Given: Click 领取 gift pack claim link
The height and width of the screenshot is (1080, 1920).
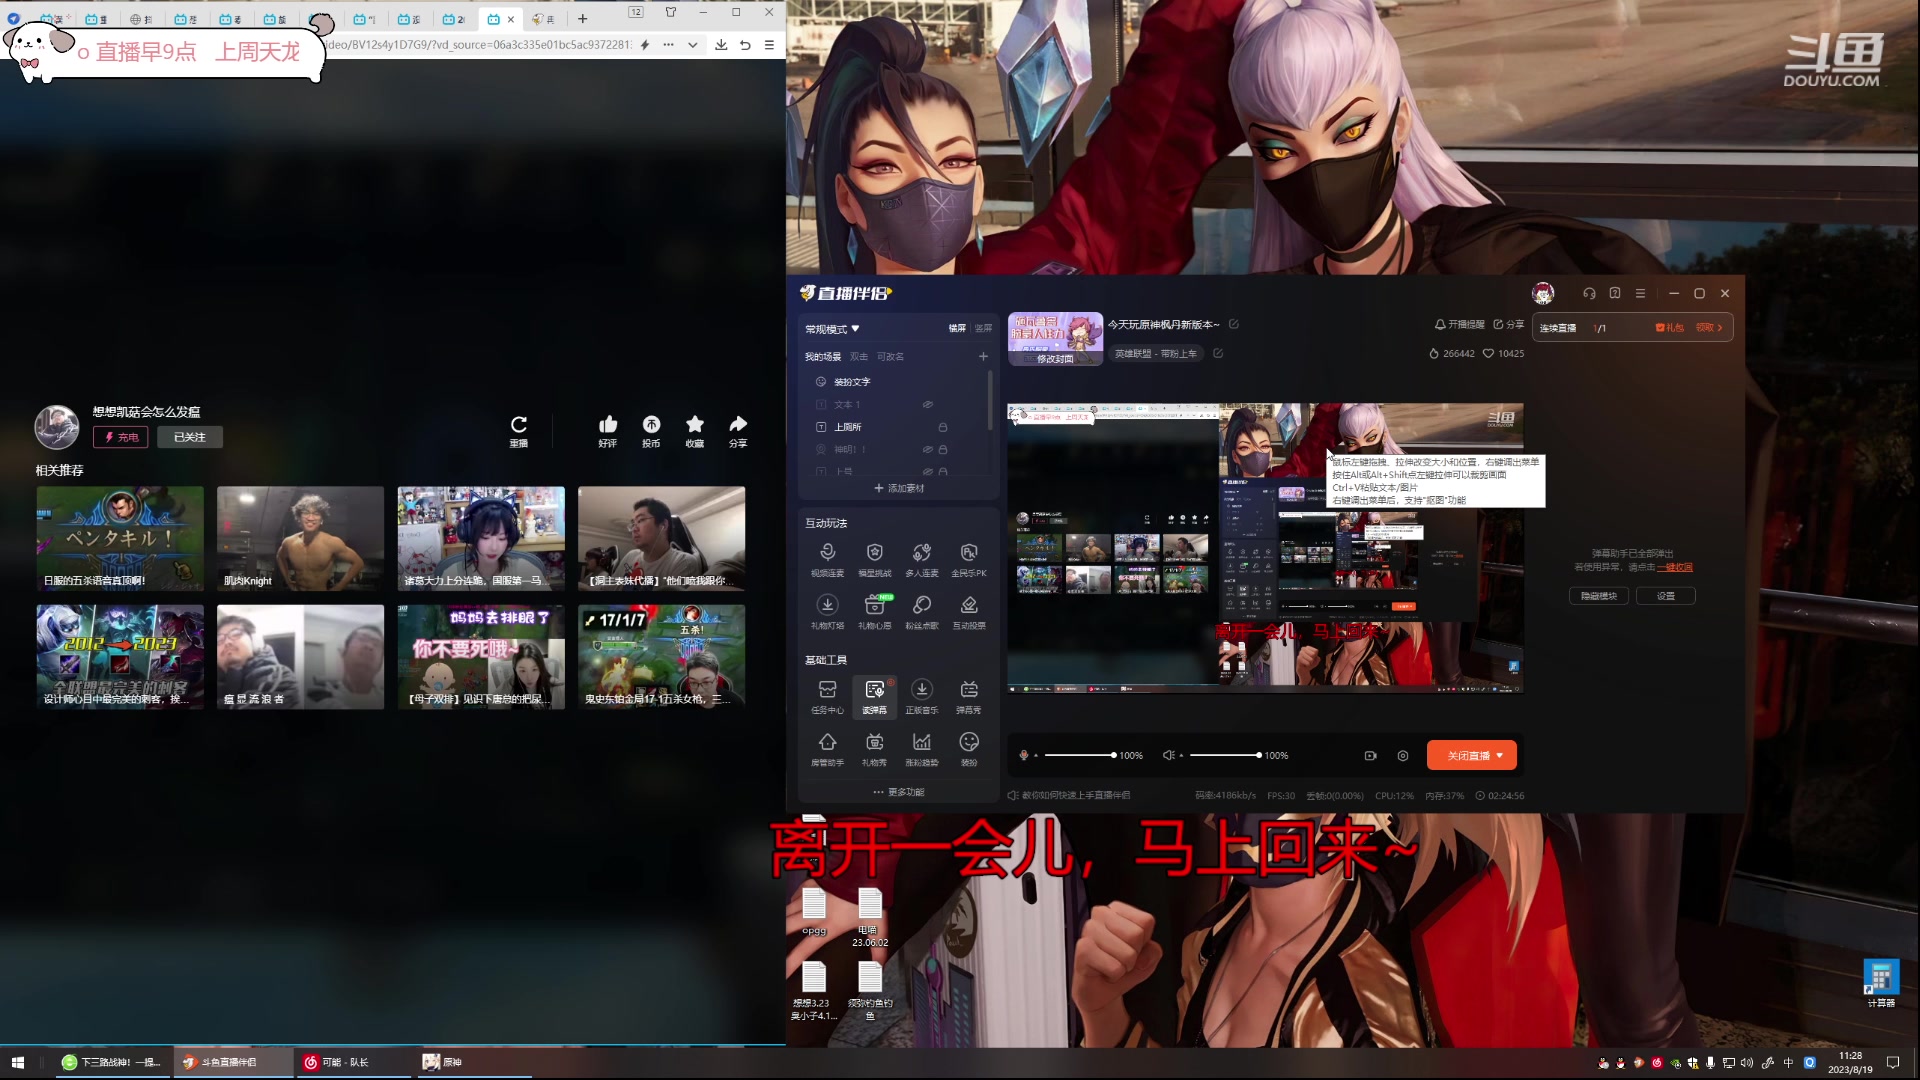Looking at the screenshot, I should 1709,328.
